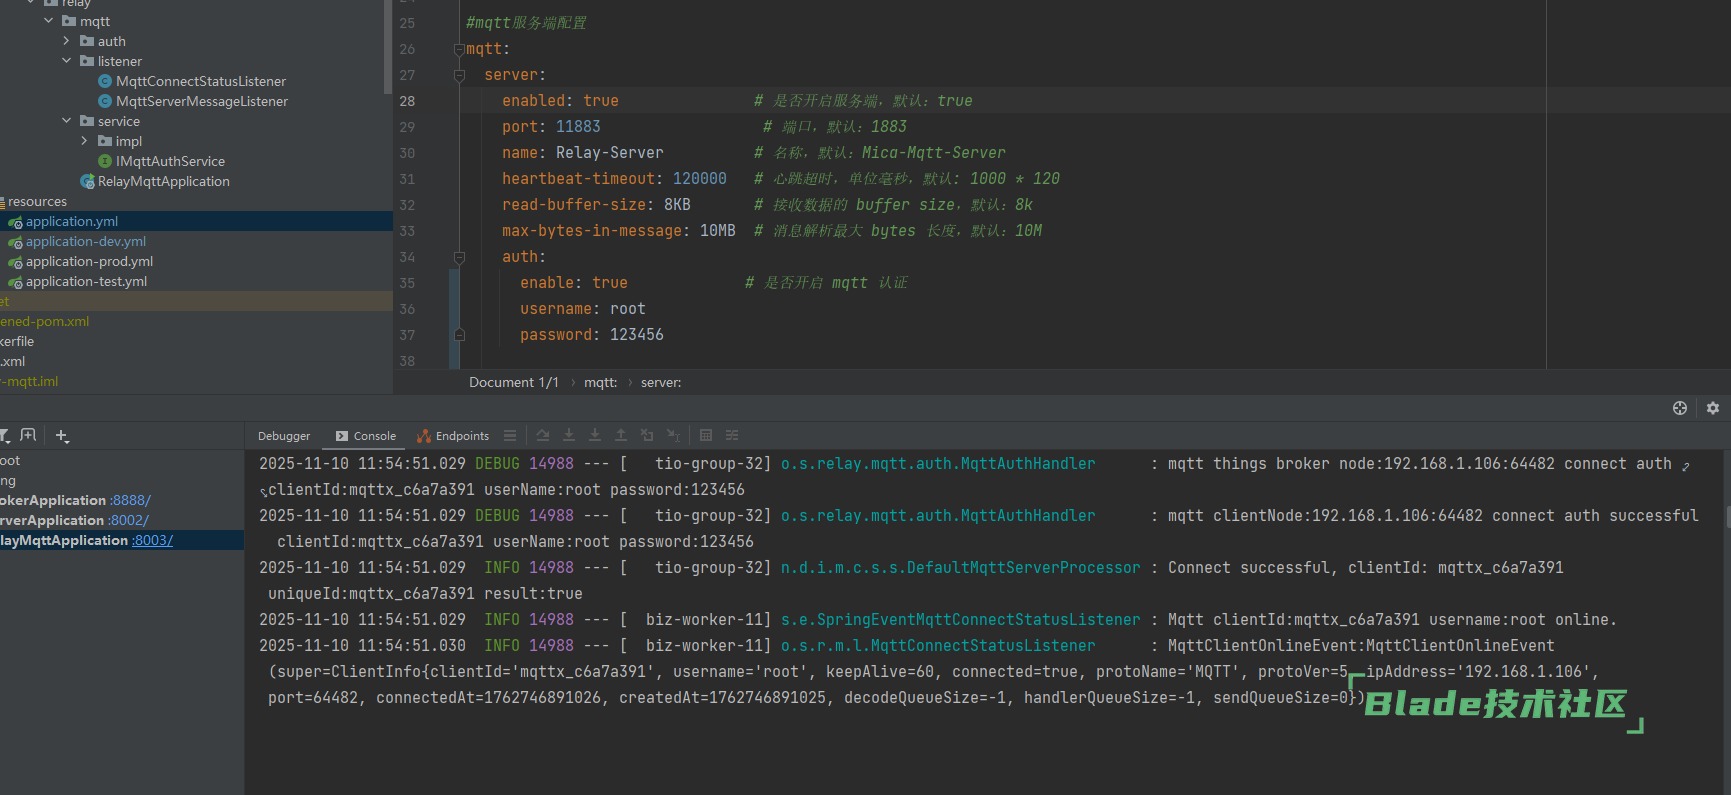Open the RelayMqttApplication class file
The height and width of the screenshot is (795, 1731).
coord(163,181)
